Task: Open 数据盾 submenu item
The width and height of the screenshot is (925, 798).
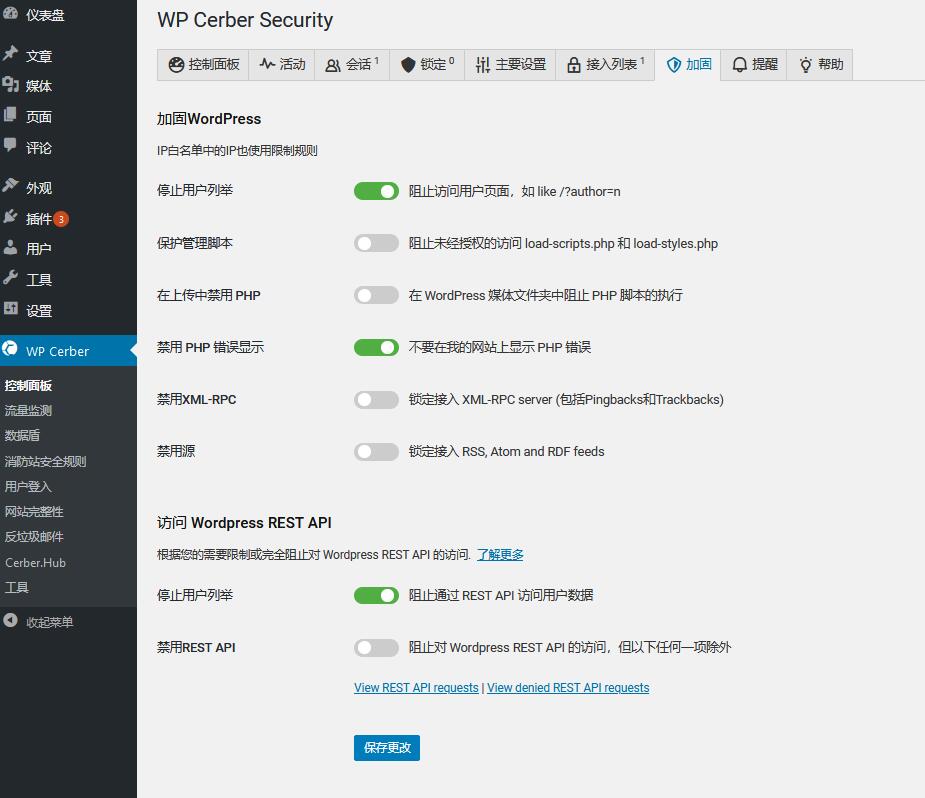Action: click(x=22, y=435)
